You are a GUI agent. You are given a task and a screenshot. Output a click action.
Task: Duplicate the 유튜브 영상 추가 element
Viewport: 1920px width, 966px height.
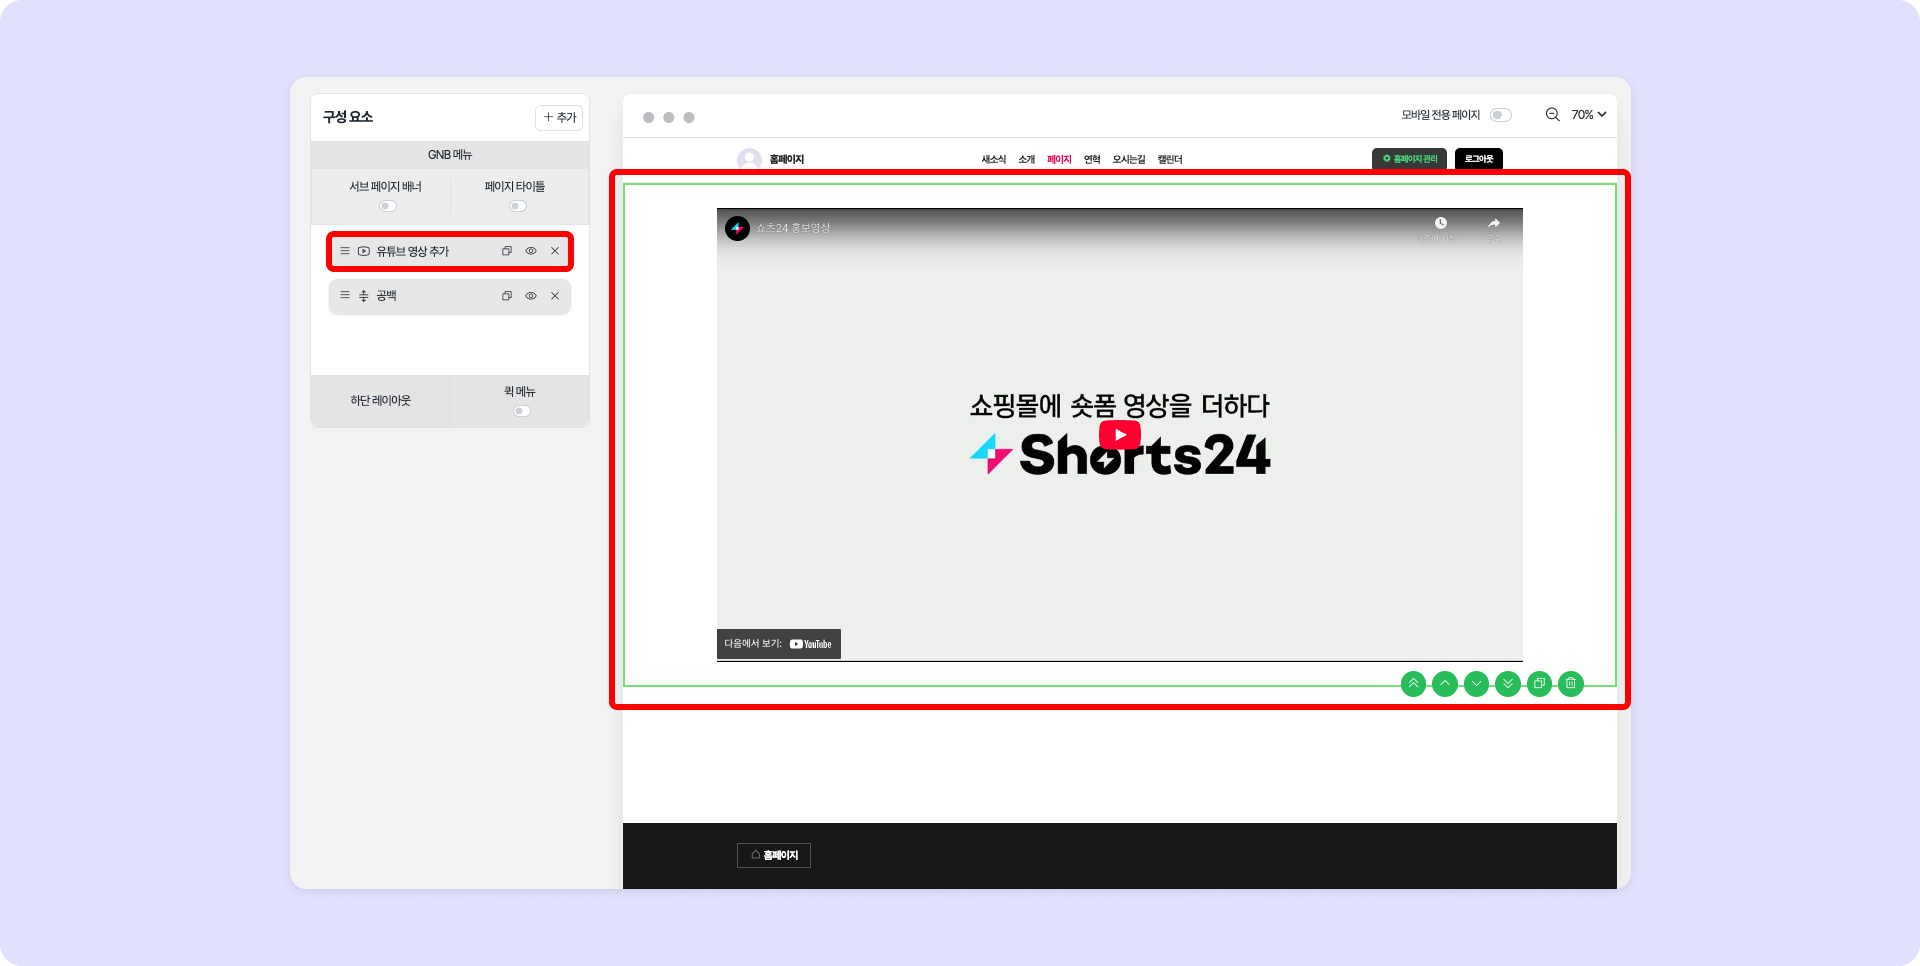click(507, 251)
